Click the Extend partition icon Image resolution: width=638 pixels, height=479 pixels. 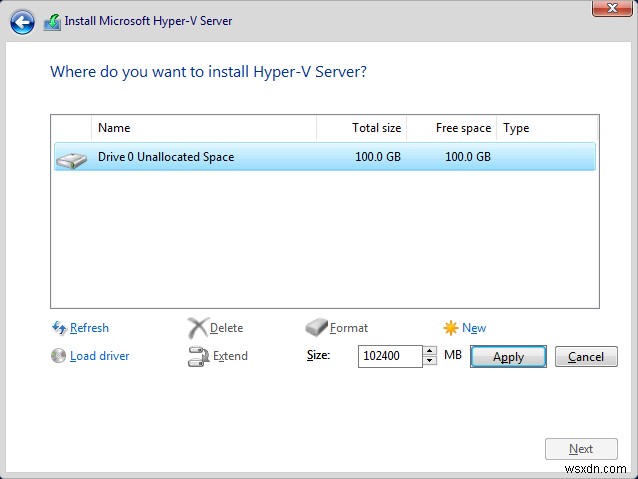click(x=197, y=356)
